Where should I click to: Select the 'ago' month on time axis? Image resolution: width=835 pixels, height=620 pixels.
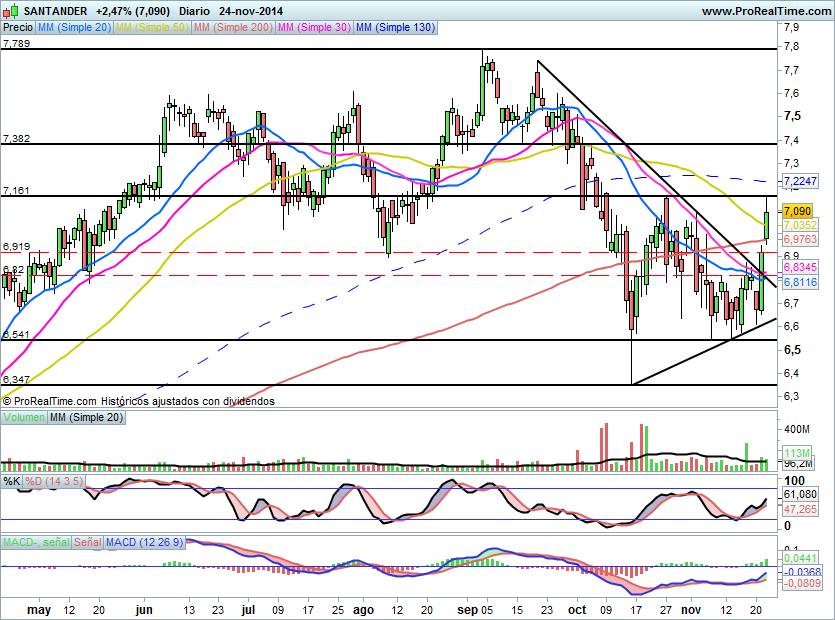click(364, 610)
